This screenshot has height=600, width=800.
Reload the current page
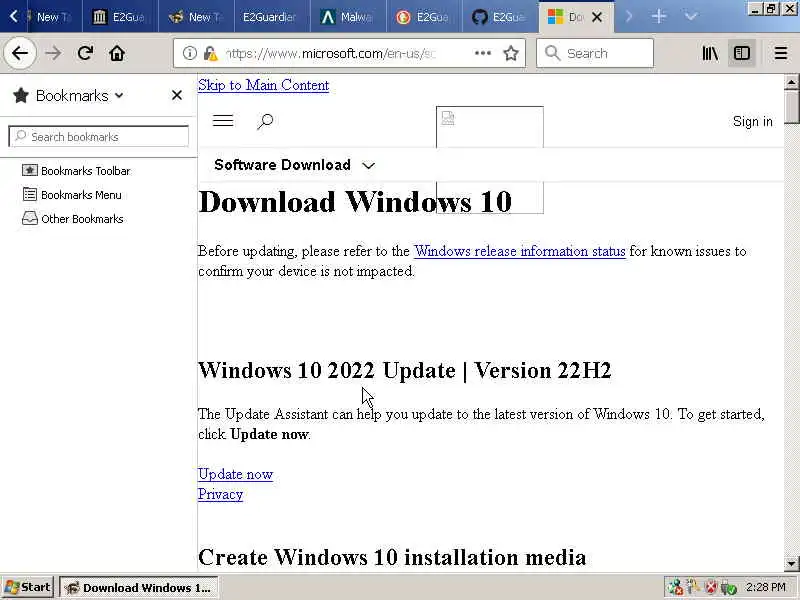click(85, 53)
